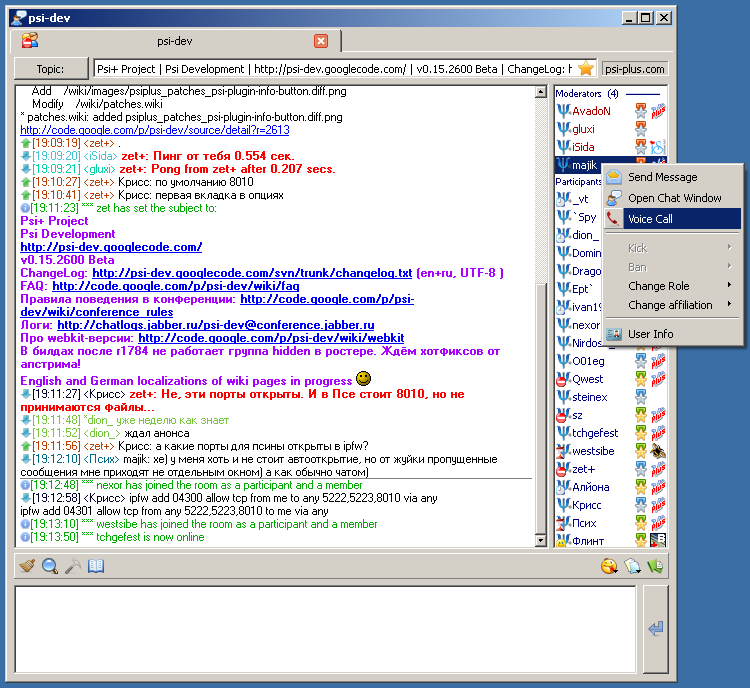Click the Topic button
Screen dimensions: 750x688
pyautogui.click(x=51, y=69)
